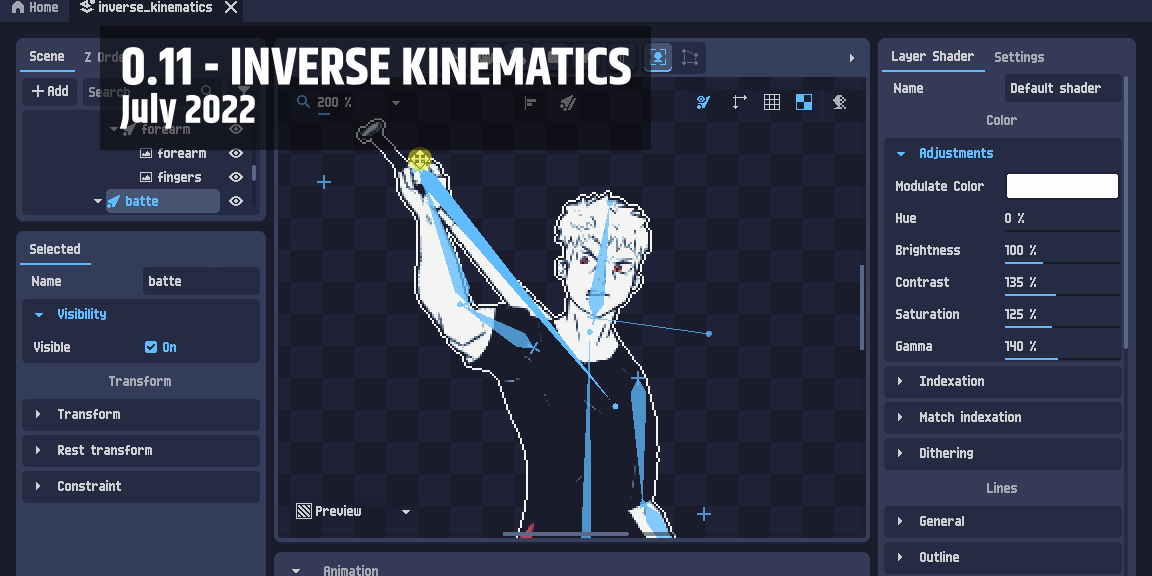Toggle visibility of the forearm layer
This screenshot has height=576, width=1152.
[x=236, y=153]
